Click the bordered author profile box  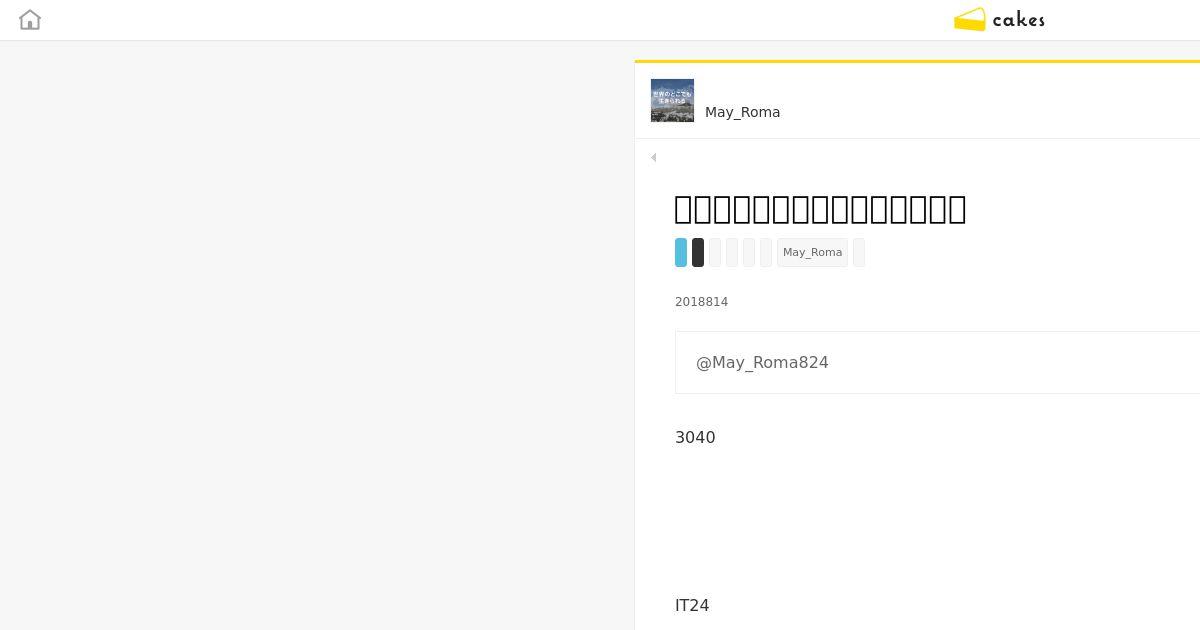click(938, 362)
